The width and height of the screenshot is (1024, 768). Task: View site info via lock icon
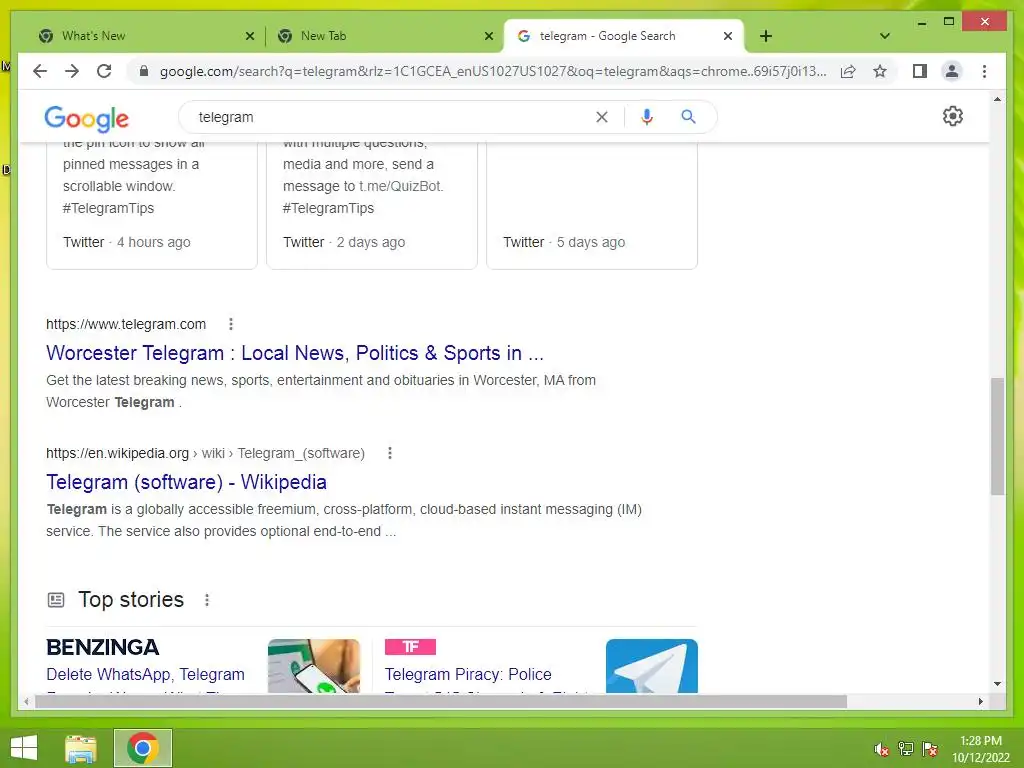pos(144,71)
